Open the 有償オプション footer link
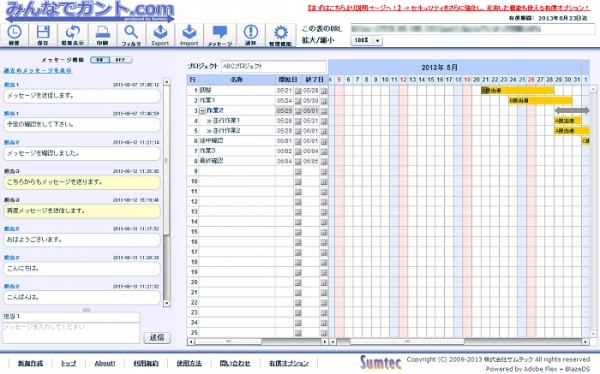The height and width of the screenshot is (374, 600). pos(289,363)
